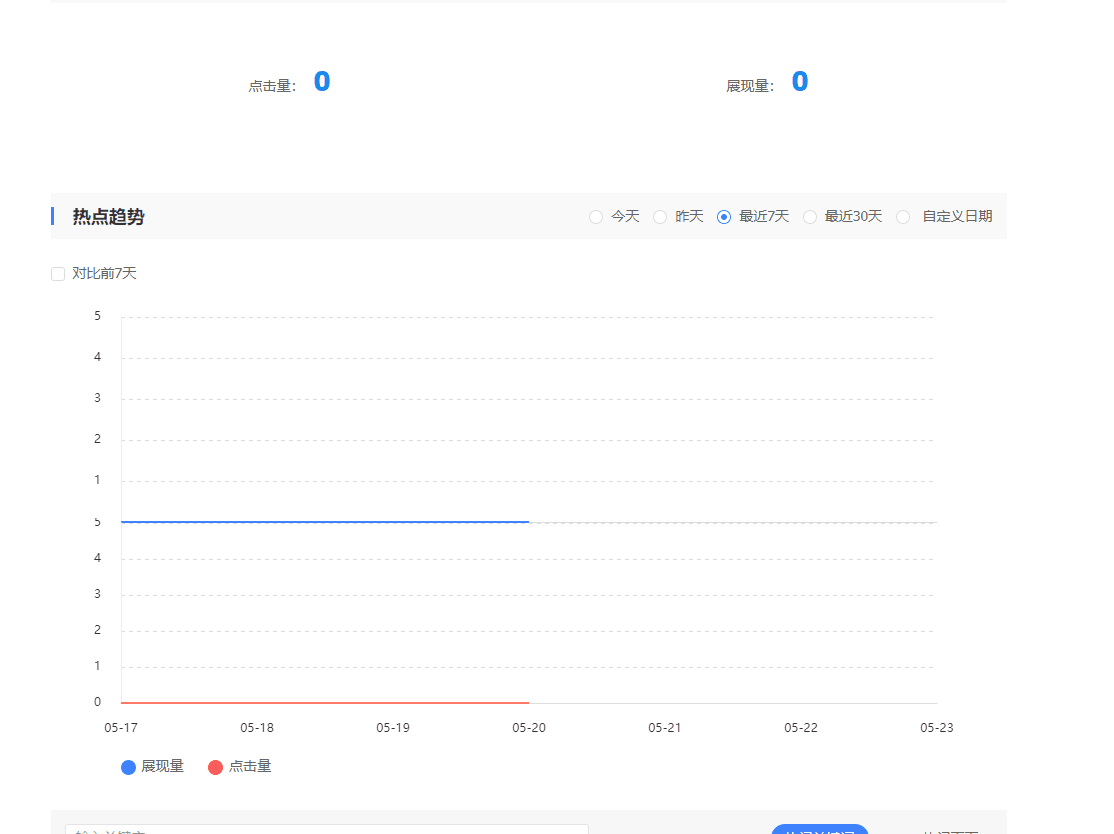Select the 最近30天 radio option
This screenshot has width=1114, height=834.
810,217
